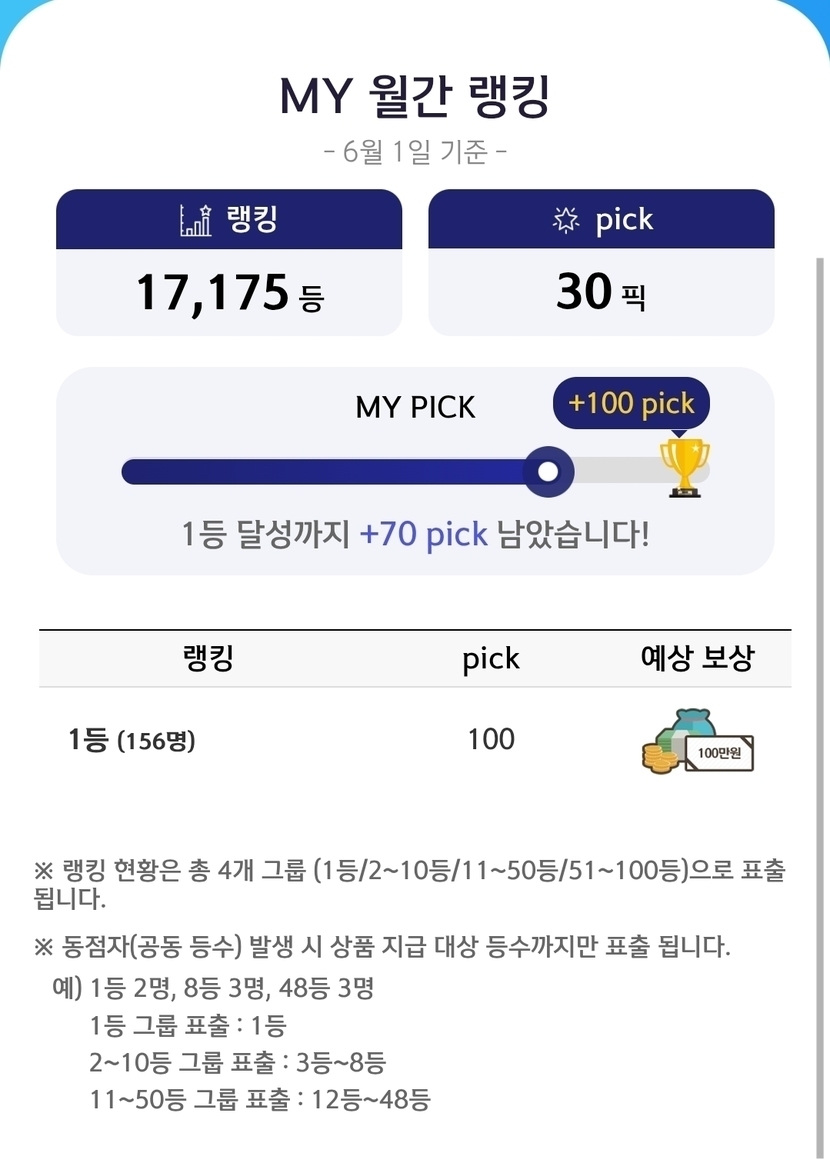This screenshot has height=1163, width=830.
Task: Tap the +70 pick highlighted text
Action: tap(424, 534)
